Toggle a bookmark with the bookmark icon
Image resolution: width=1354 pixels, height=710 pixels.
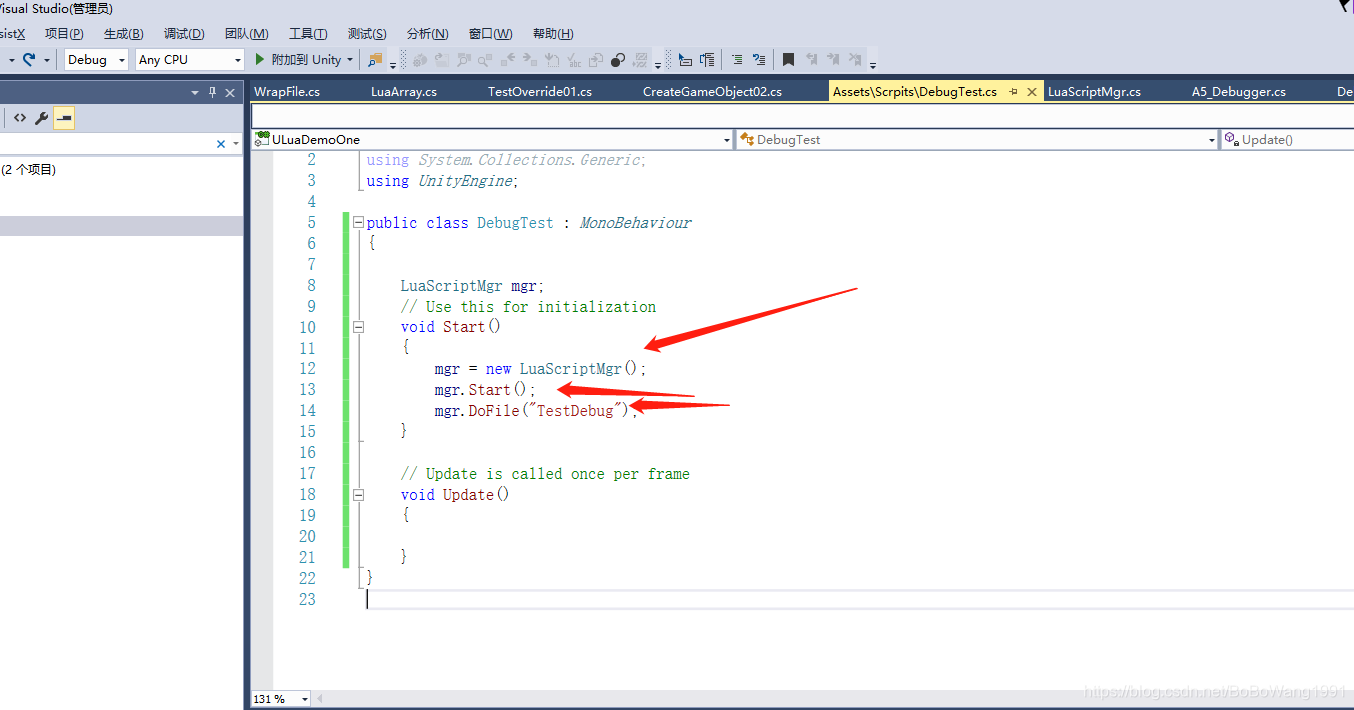pyautogui.click(x=788, y=60)
